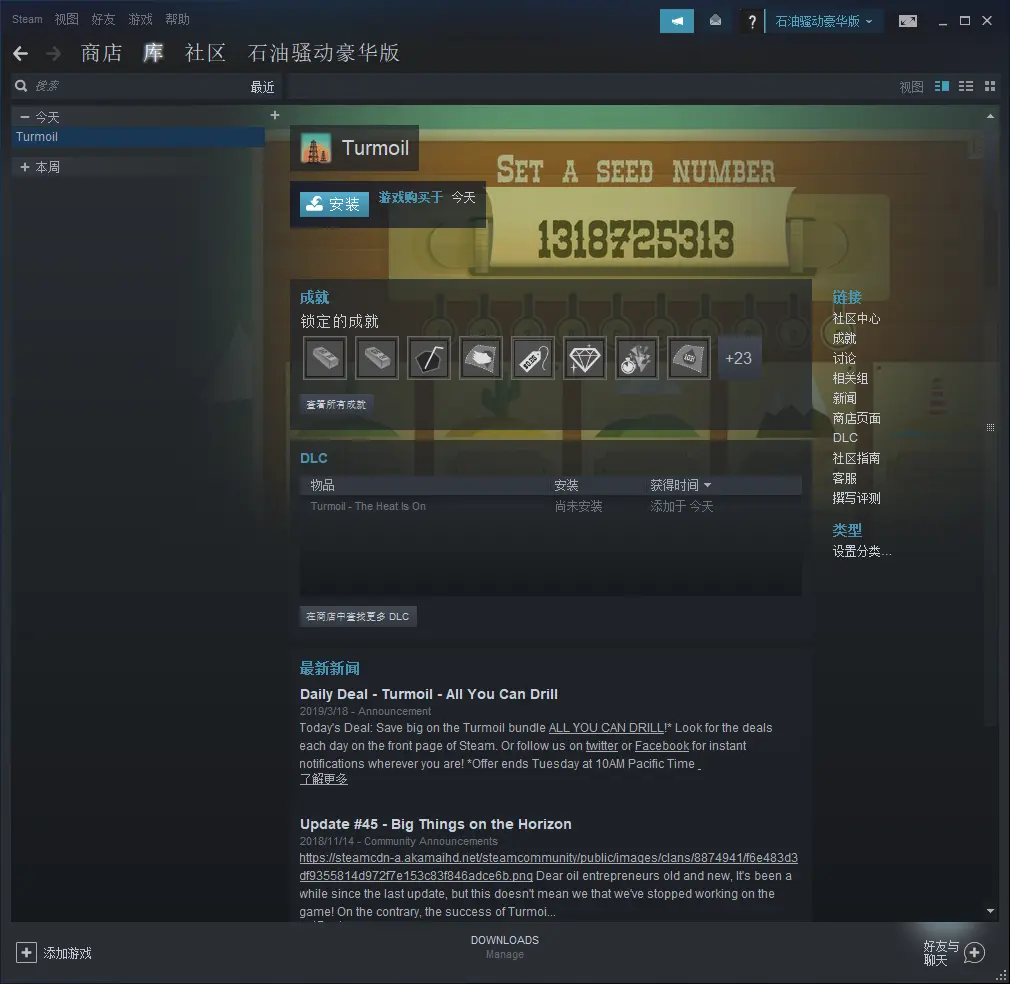Image resolution: width=1010 pixels, height=984 pixels.
Task: Open the 新闻 link
Action: [x=844, y=399]
